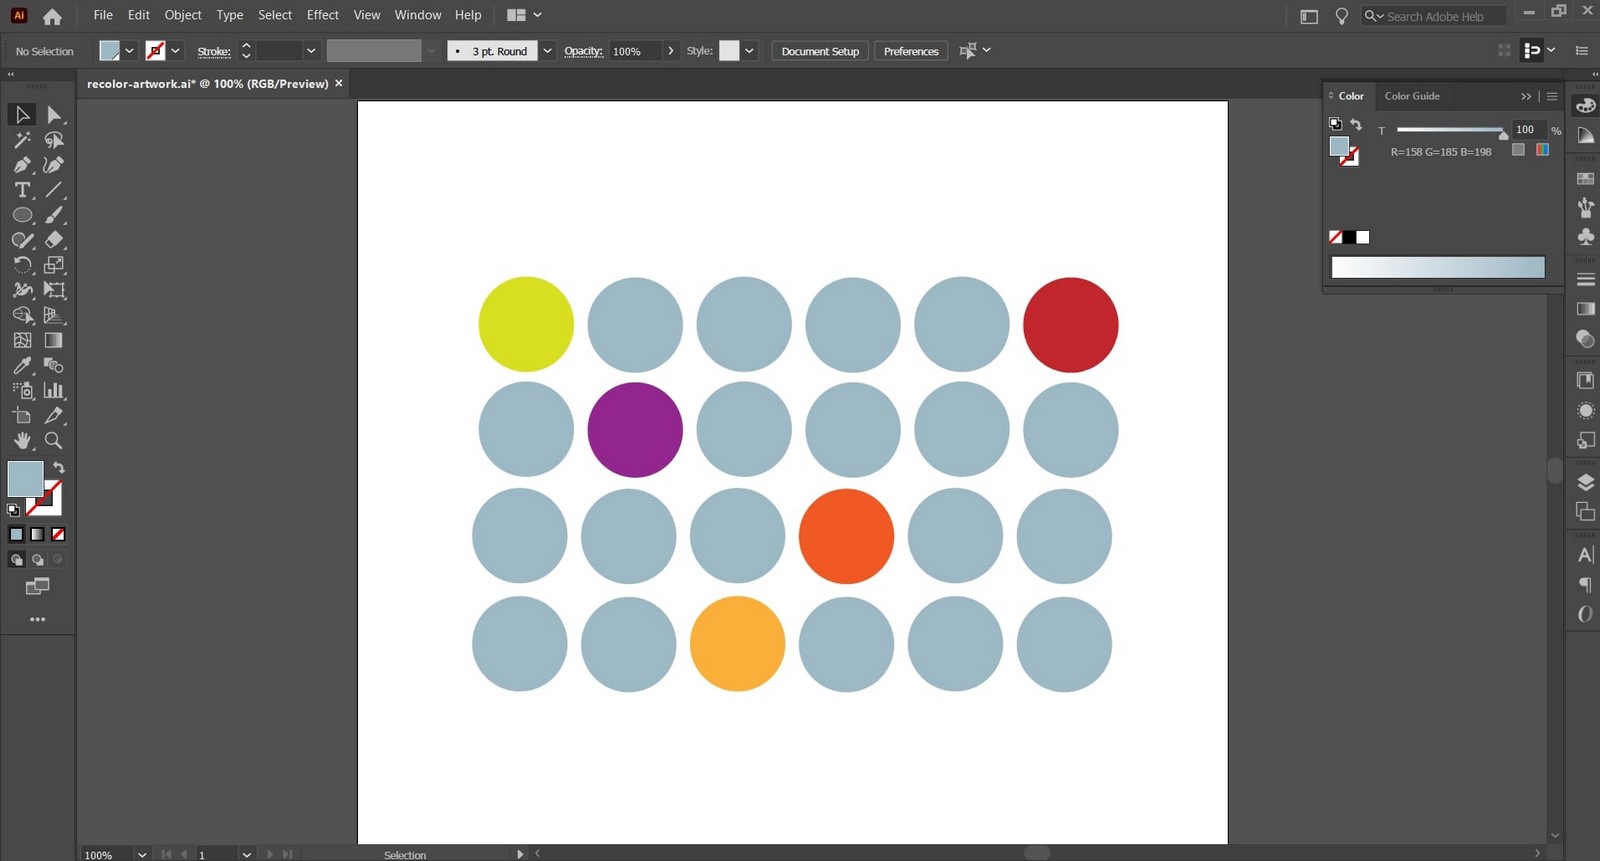The width and height of the screenshot is (1600, 861).
Task: Select the Column Graph tool
Action: 54,390
